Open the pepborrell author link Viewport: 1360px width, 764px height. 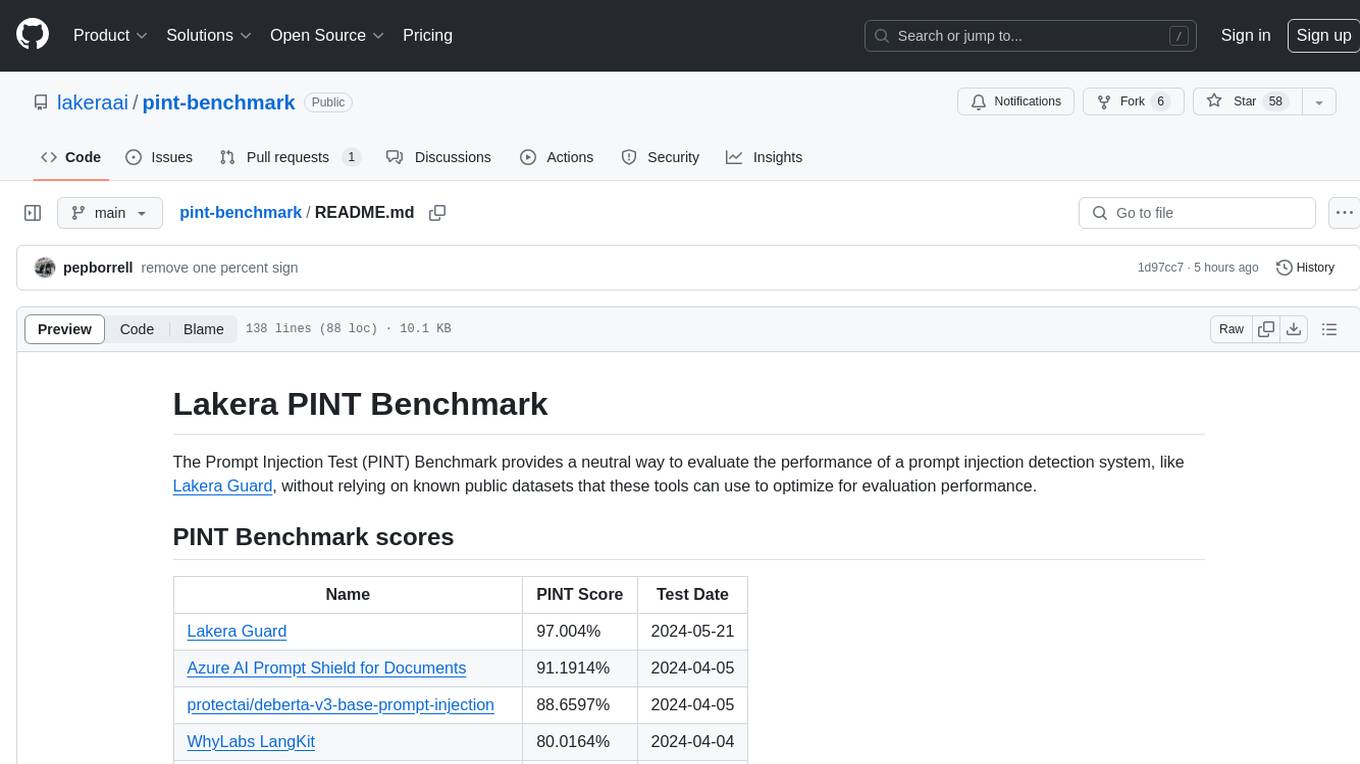[98, 267]
